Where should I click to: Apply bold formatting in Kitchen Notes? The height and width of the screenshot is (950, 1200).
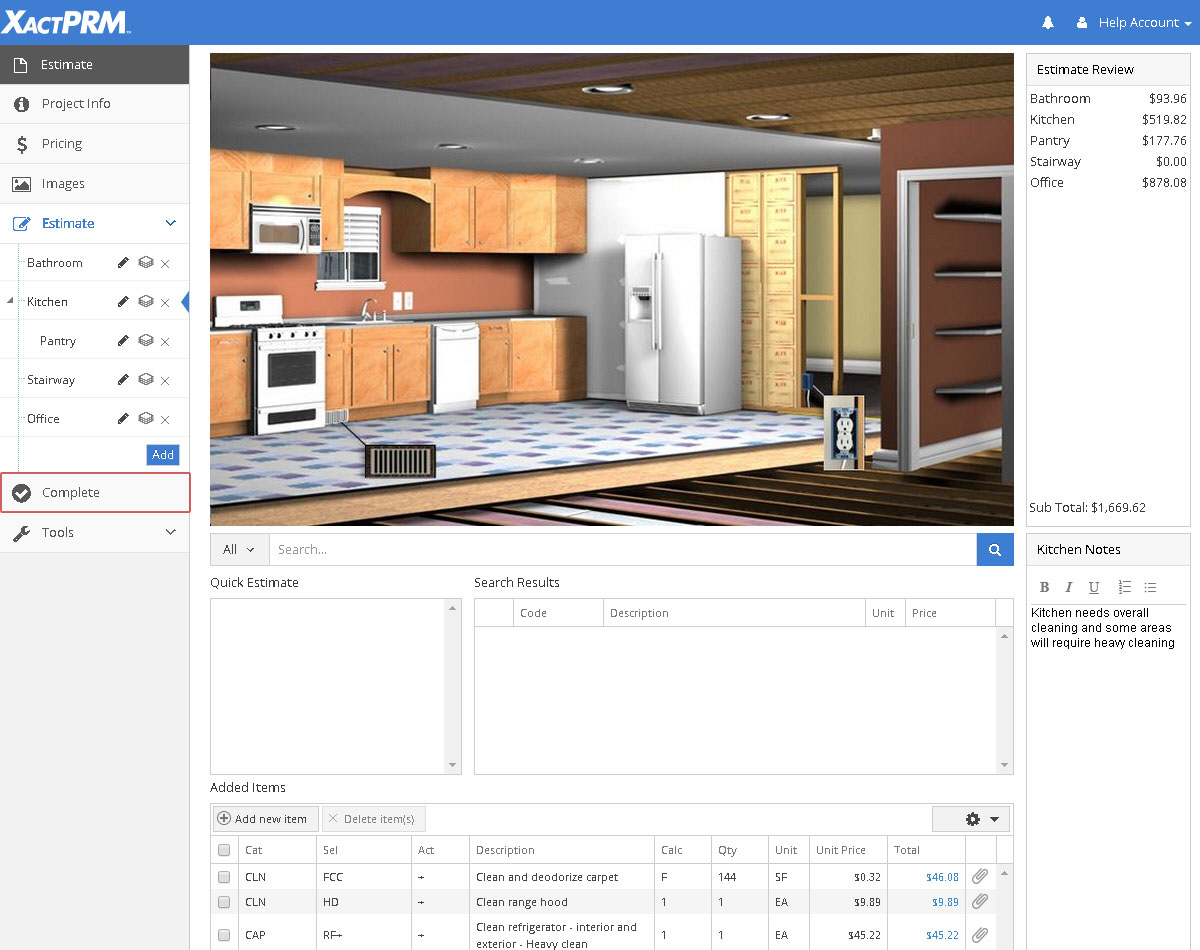coord(1044,587)
